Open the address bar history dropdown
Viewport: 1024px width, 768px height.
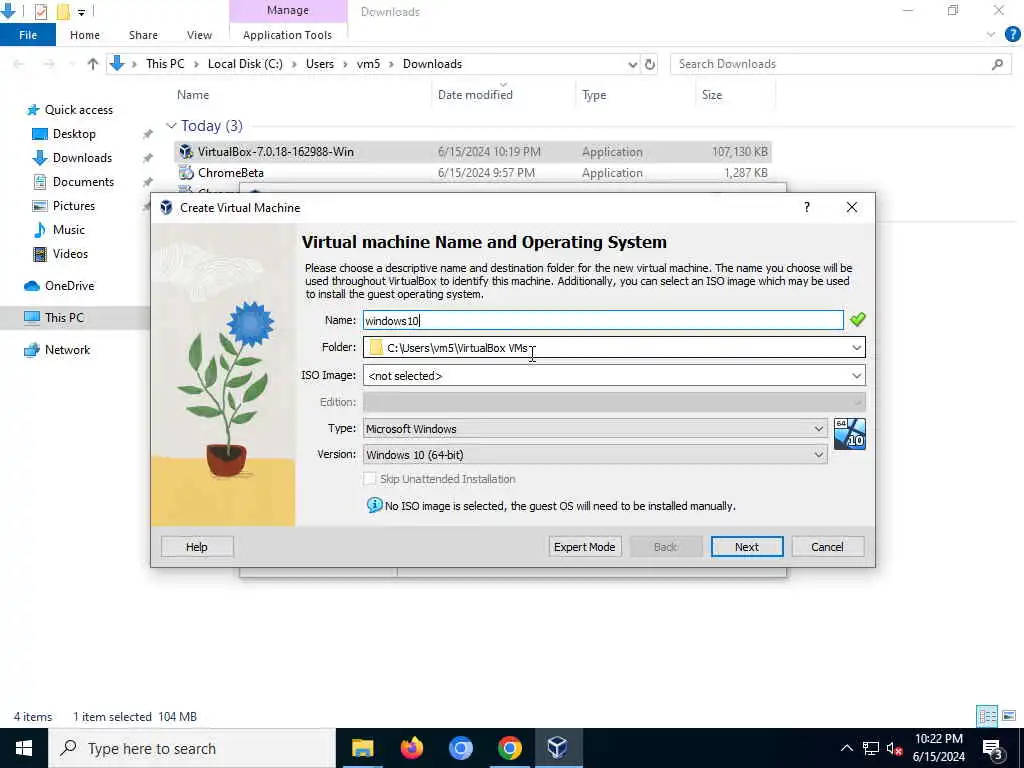click(x=632, y=64)
